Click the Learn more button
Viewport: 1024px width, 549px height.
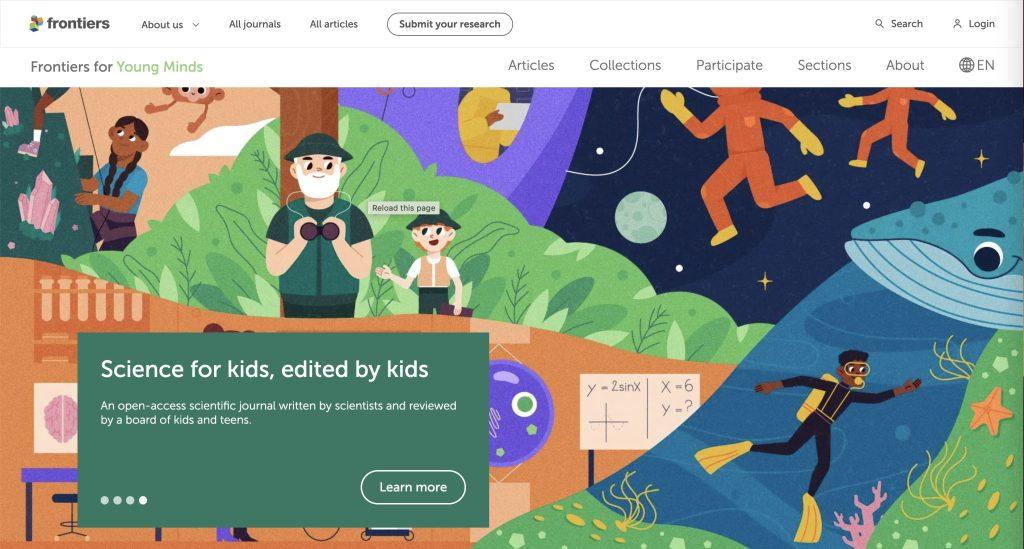click(413, 487)
